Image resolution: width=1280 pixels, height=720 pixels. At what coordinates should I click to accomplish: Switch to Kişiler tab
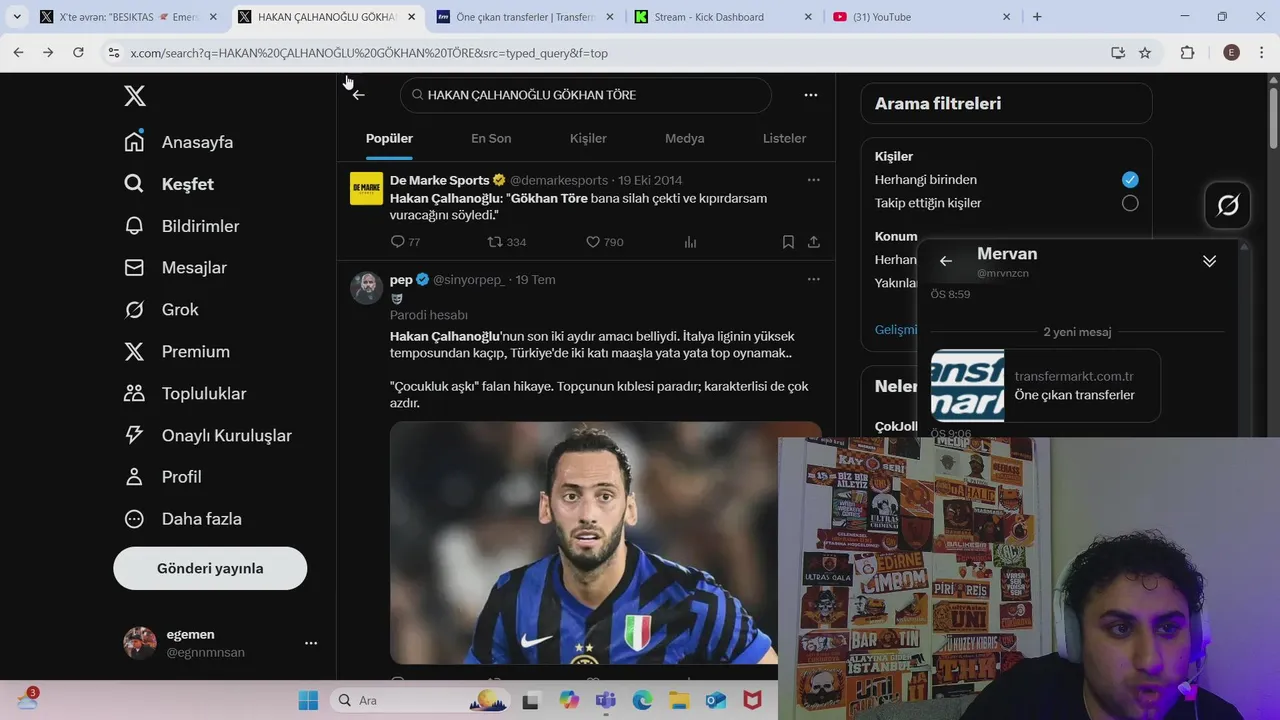coord(588,139)
